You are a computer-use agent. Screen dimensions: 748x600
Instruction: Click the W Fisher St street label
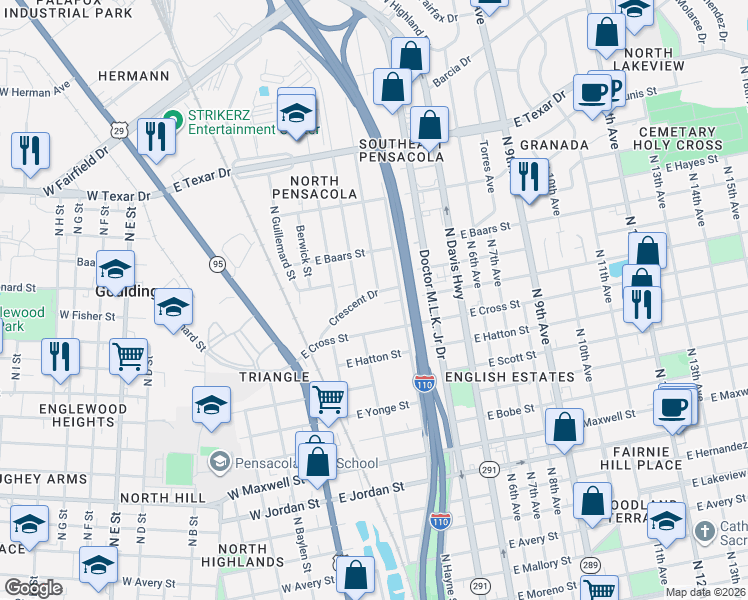(87, 316)
